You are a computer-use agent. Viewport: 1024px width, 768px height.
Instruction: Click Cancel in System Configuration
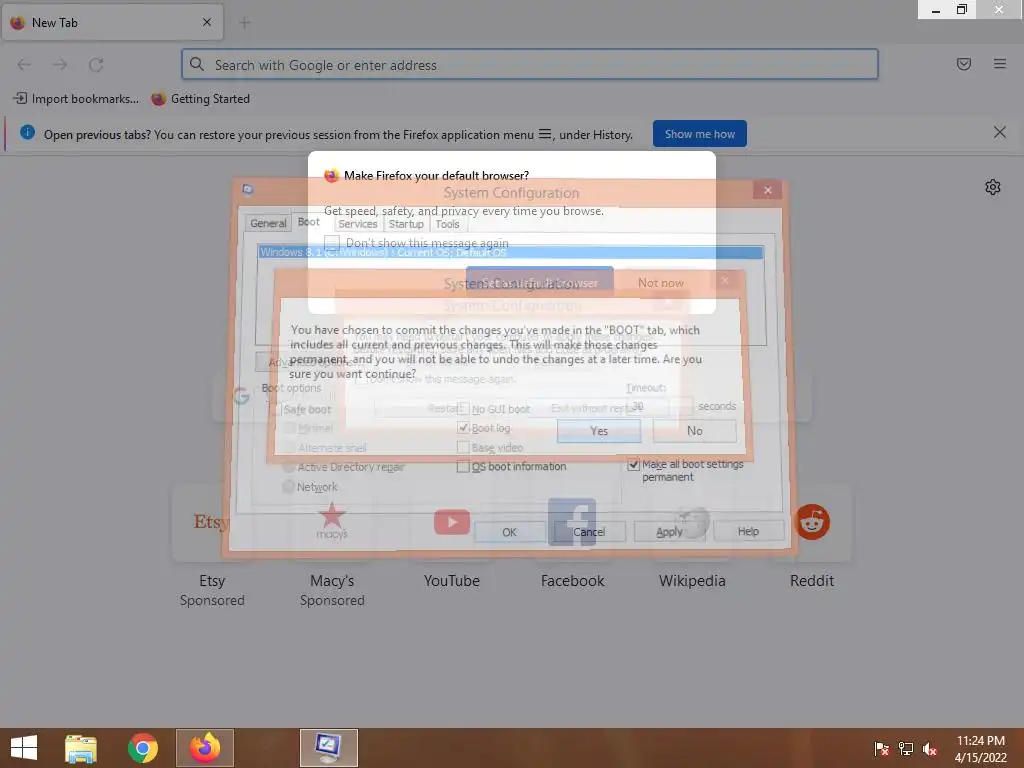(x=589, y=532)
